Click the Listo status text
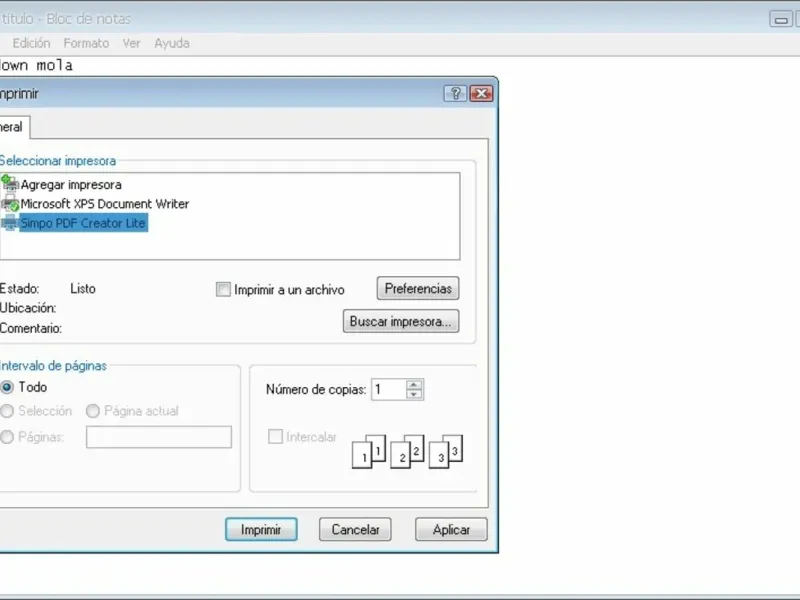Image resolution: width=800 pixels, height=600 pixels. click(x=83, y=289)
